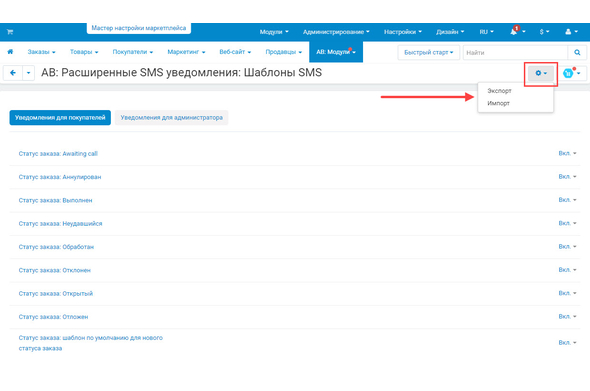Open the round blue add-on icon menu

click(572, 73)
